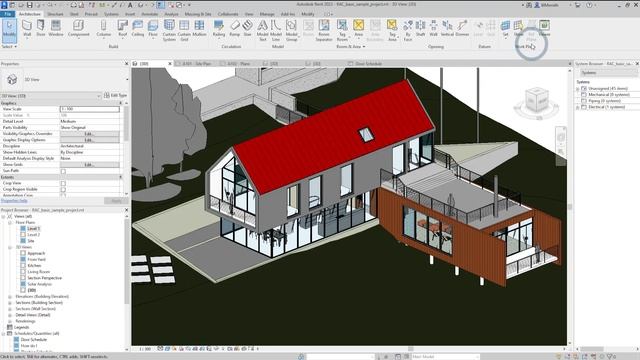Select the Model Text tool

[x=262, y=31]
